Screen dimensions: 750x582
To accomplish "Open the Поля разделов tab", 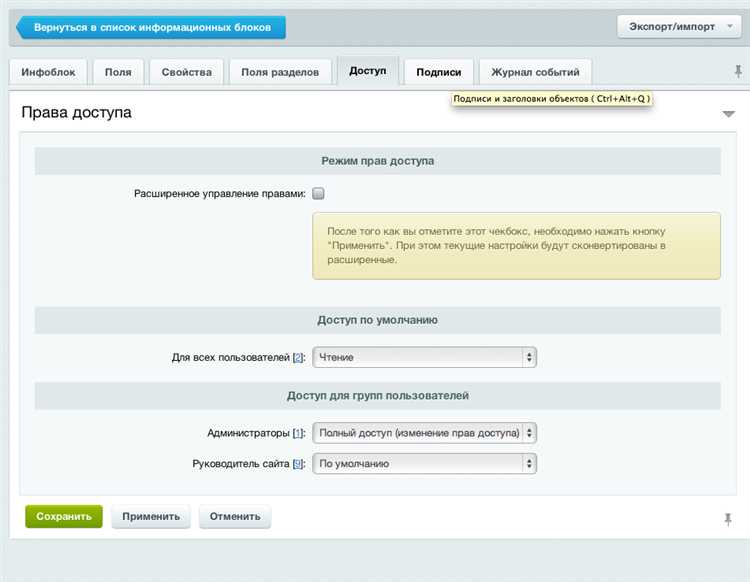I will pos(280,72).
